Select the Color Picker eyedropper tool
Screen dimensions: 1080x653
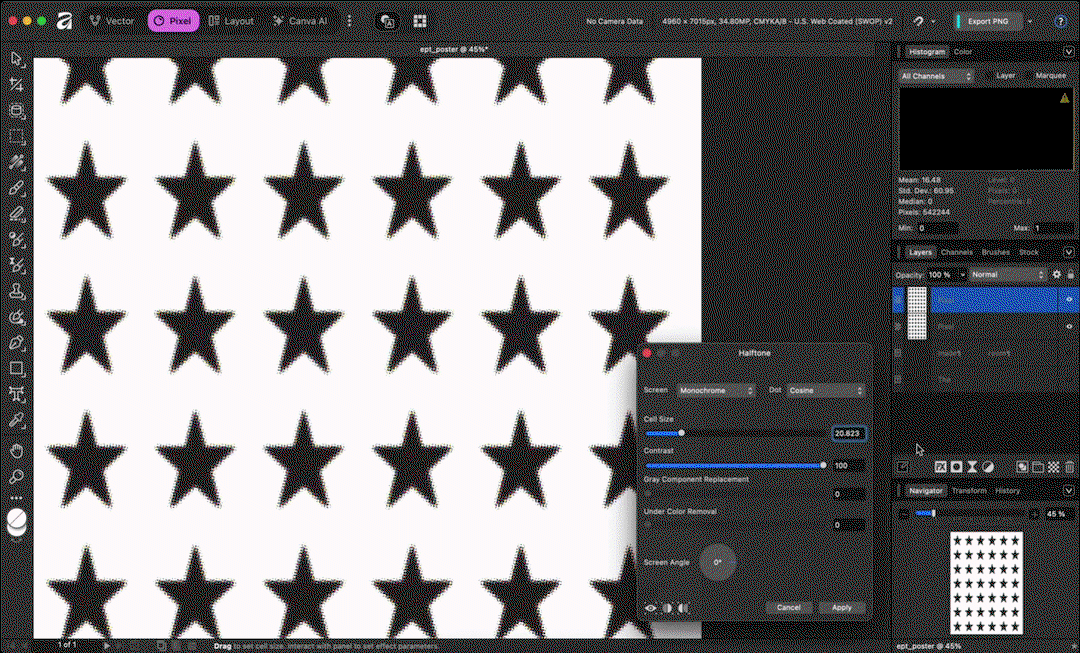[17, 420]
